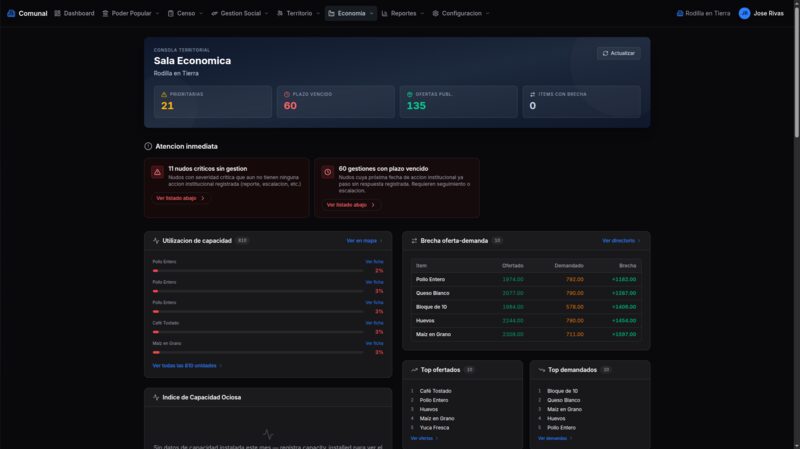The height and width of the screenshot is (449, 800).
Task: Click the Rodilla en Tierra community icon
Action: 680,13
